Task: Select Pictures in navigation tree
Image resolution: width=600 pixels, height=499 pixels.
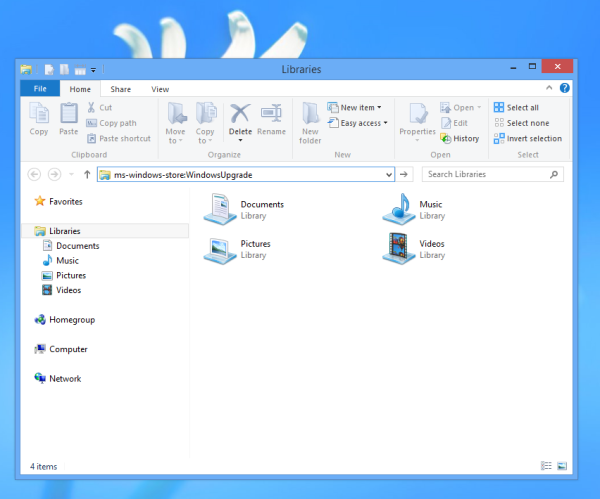Action: coord(64,275)
